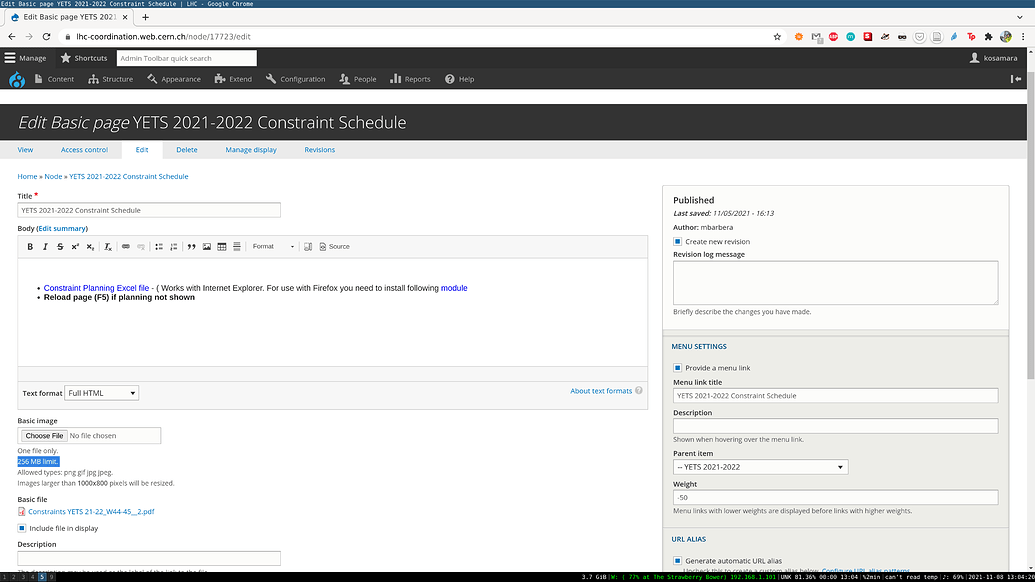Apply subscript formatting
Viewport: 1035px width, 582px height.
point(90,247)
